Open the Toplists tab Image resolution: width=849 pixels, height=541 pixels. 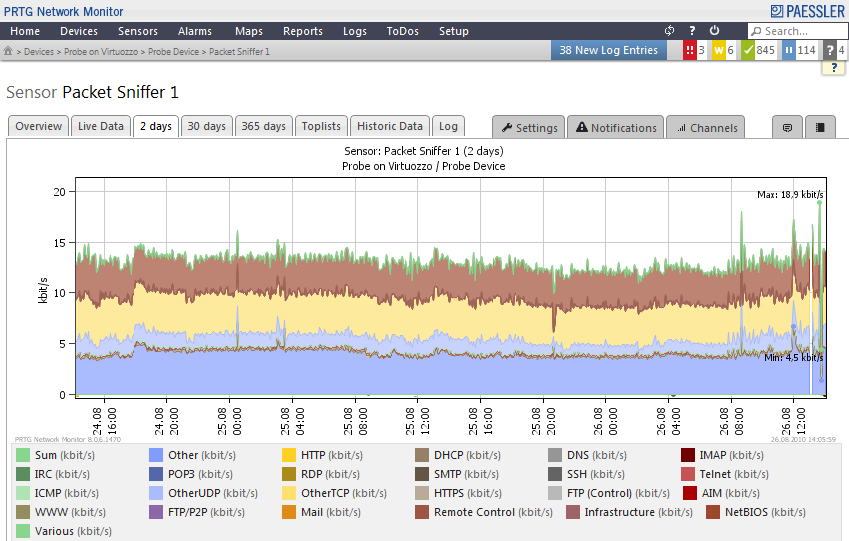coord(321,126)
